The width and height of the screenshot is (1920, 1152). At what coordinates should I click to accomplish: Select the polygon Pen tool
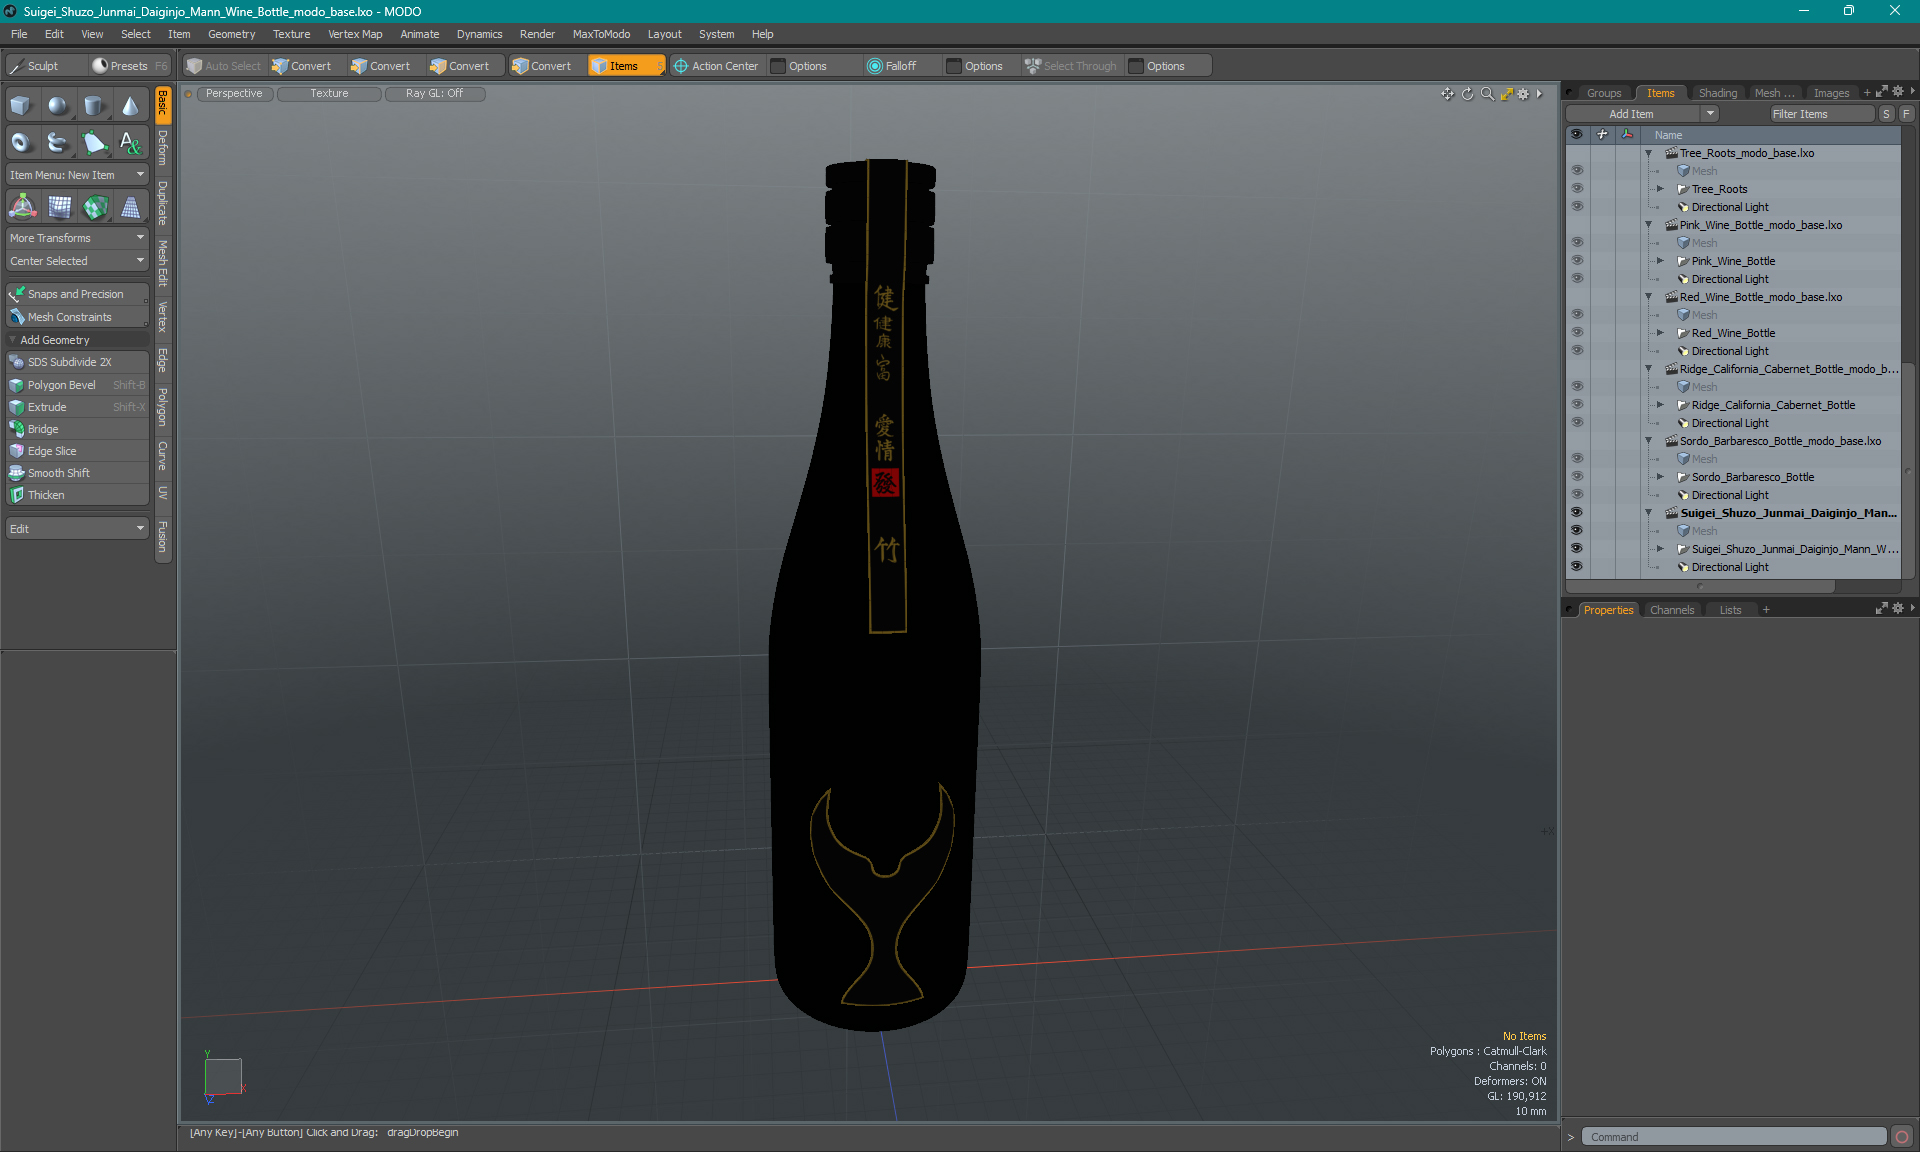[94, 143]
